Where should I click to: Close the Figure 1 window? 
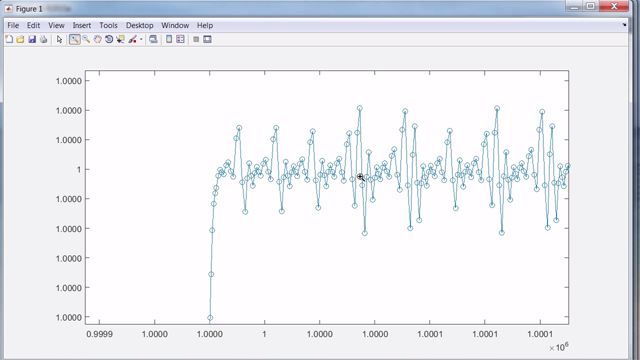point(614,6)
